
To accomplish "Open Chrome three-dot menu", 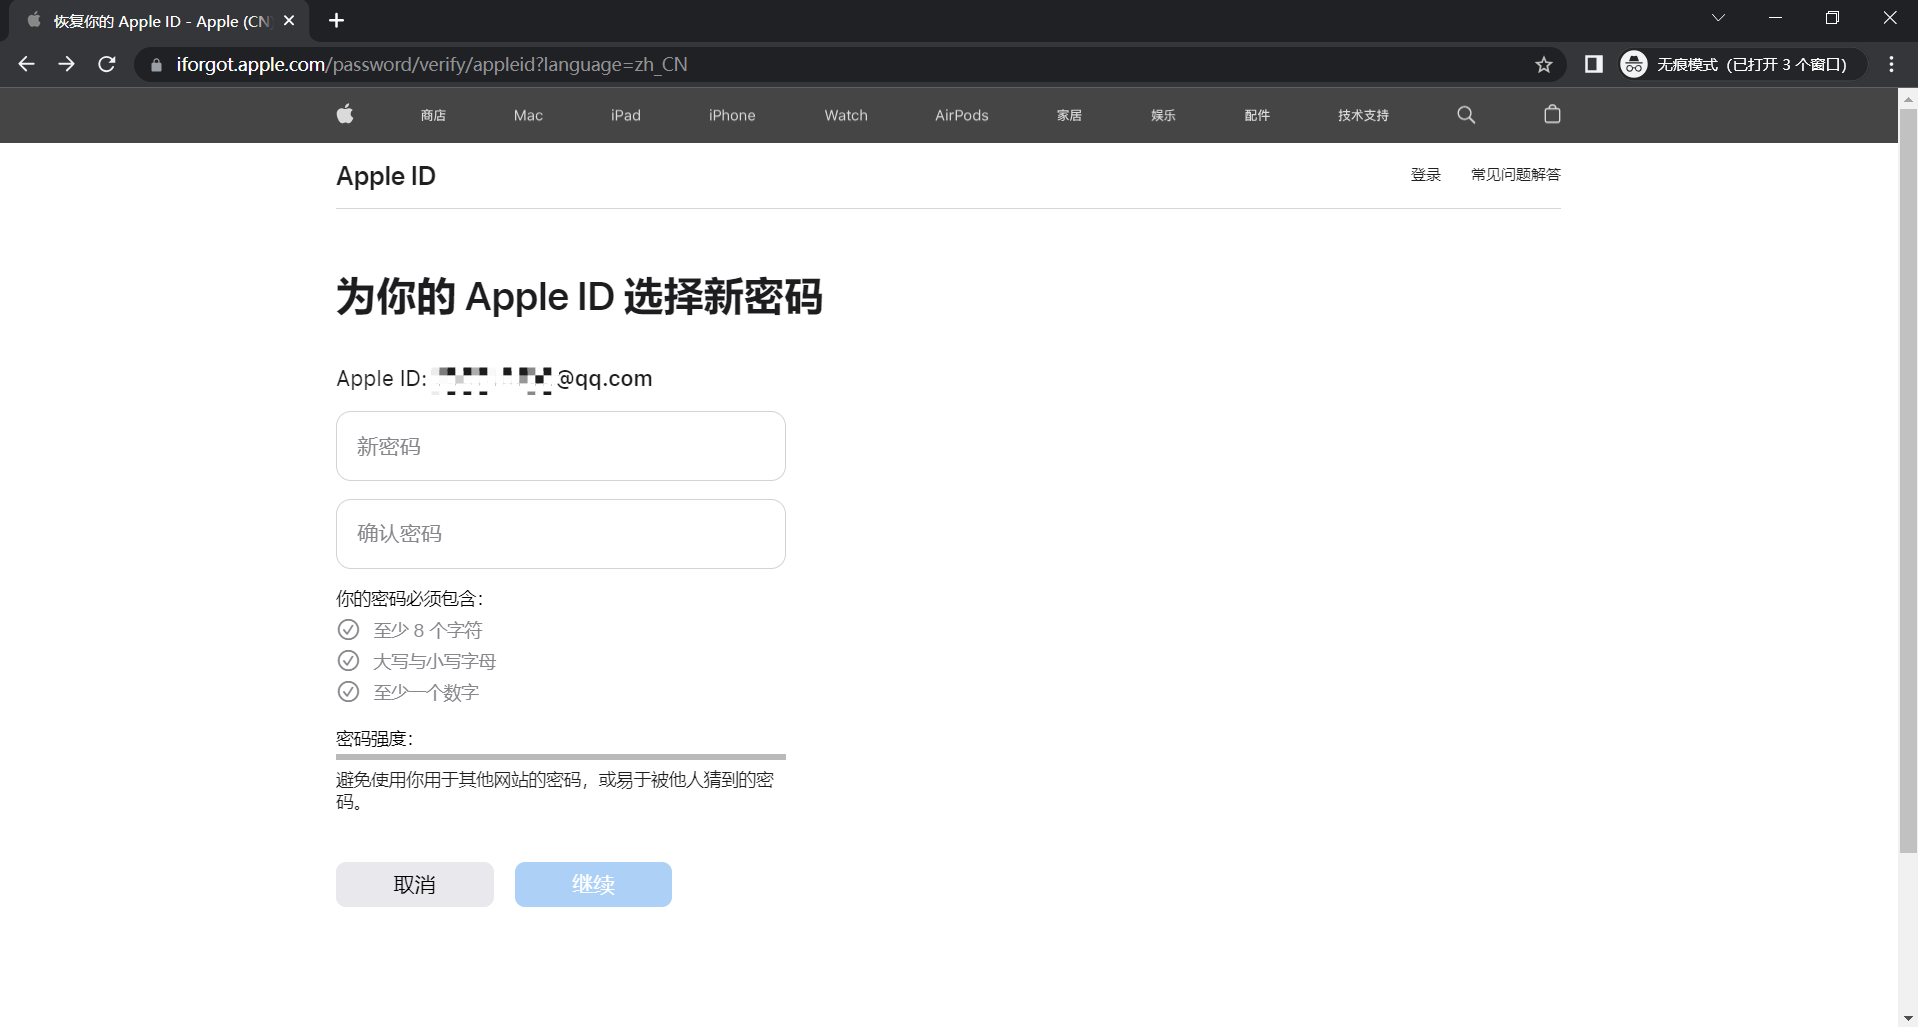I will [x=1891, y=64].
